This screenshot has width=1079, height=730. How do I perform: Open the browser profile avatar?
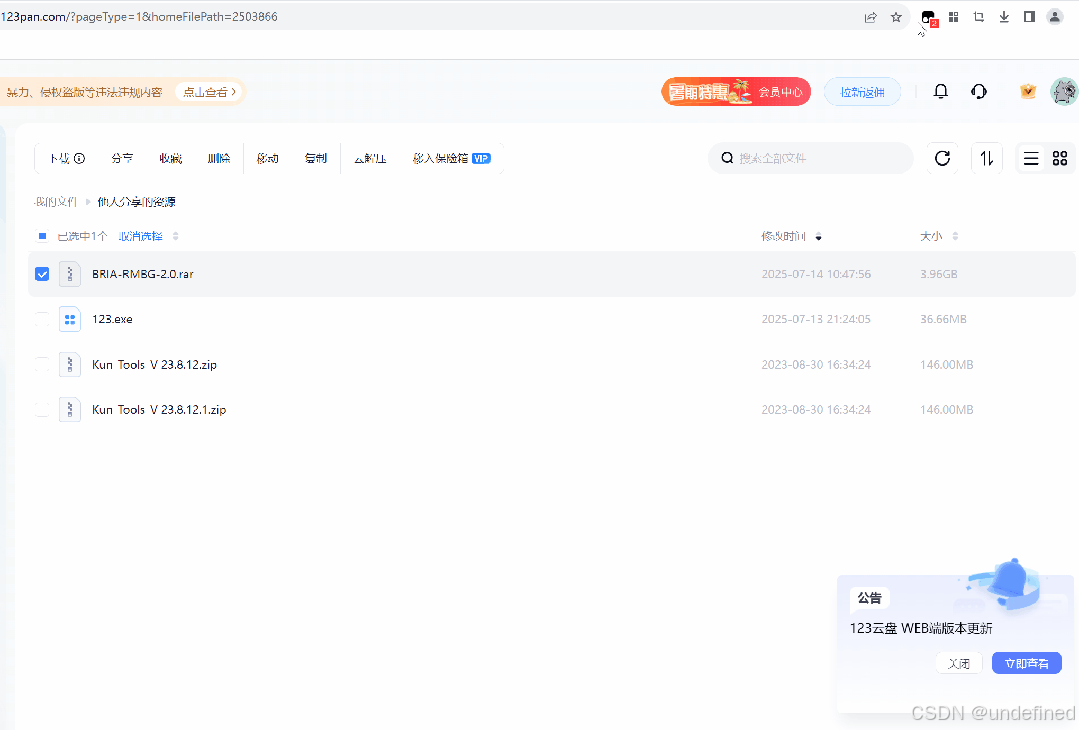tap(1054, 17)
